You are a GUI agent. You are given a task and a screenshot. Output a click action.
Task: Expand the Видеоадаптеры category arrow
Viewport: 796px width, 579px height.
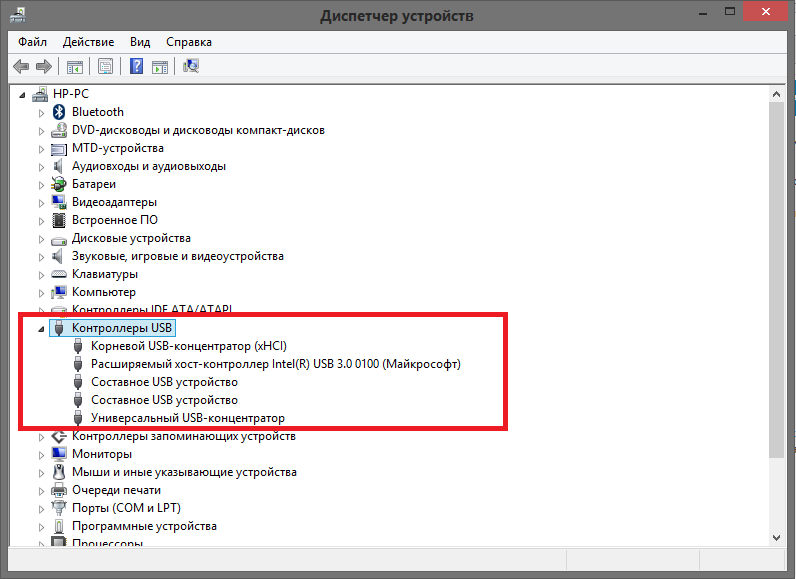tap(42, 203)
